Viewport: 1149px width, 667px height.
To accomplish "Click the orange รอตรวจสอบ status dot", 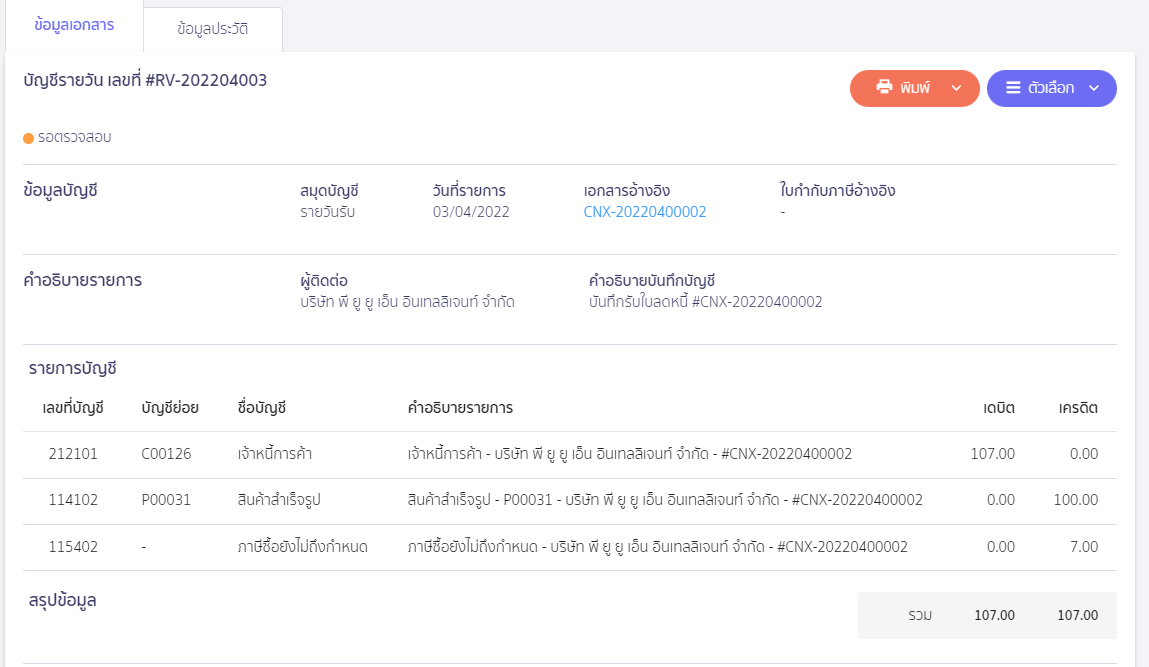I will point(29,138).
